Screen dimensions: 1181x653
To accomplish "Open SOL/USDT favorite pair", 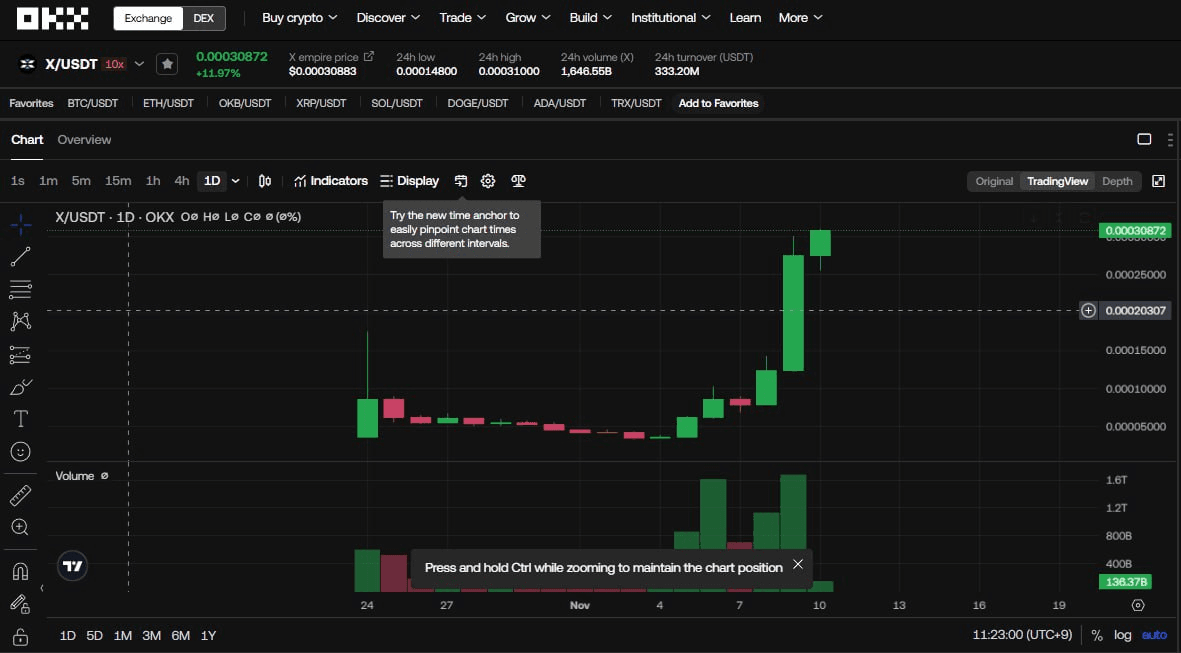I will pos(397,103).
